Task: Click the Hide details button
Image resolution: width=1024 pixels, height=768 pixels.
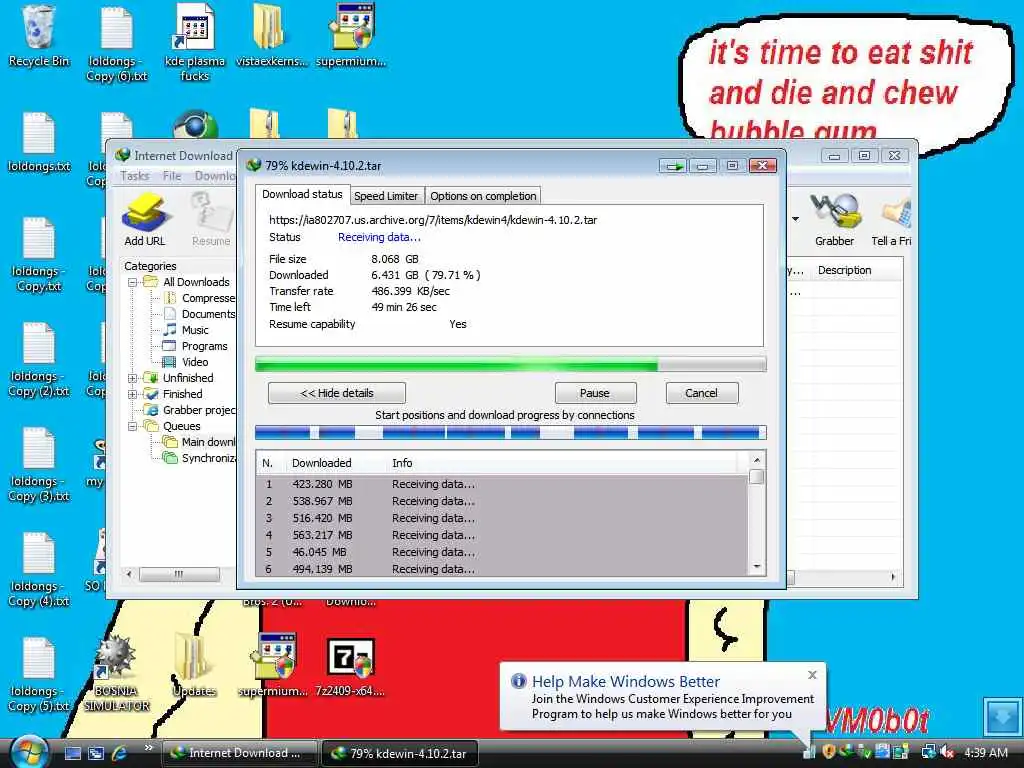Action: (337, 393)
